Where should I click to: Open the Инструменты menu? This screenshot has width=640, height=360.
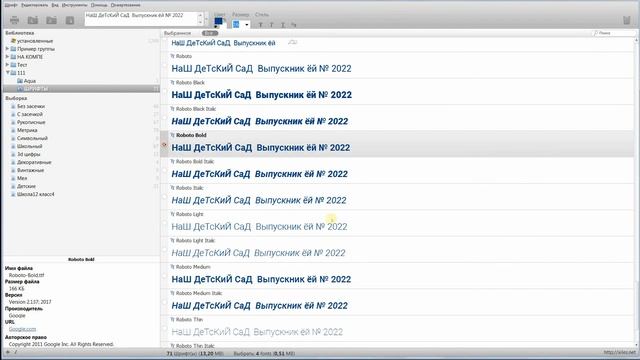(75, 5)
